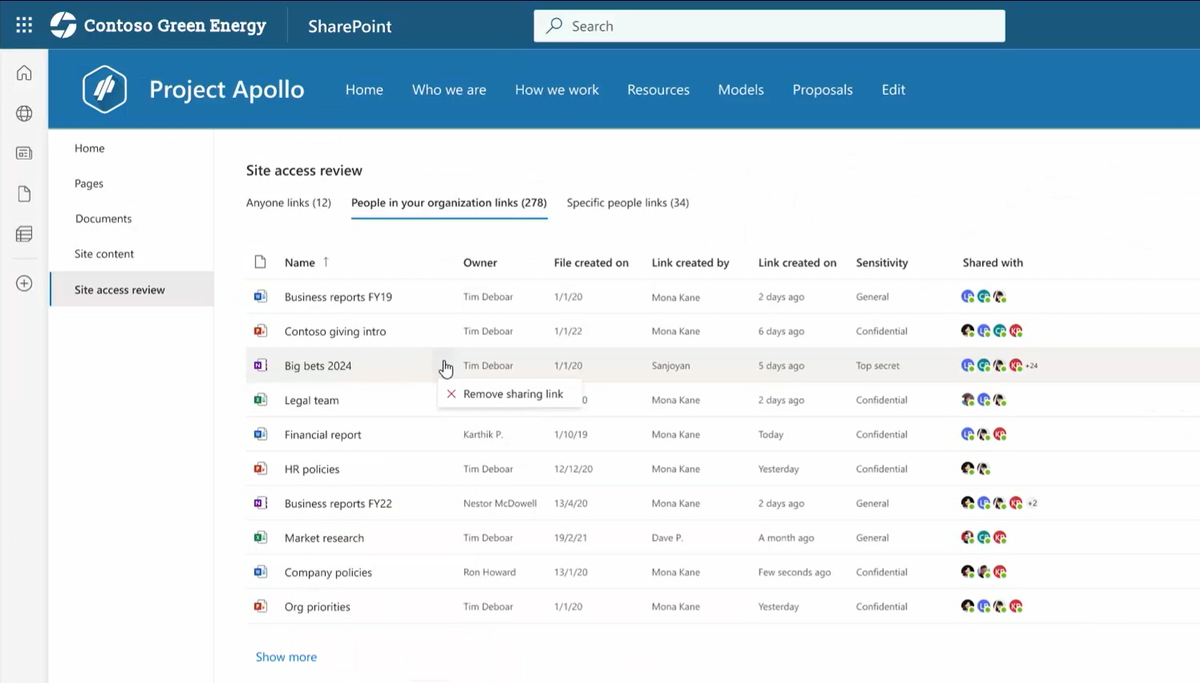Choose Remove sharing link menu option

(511, 394)
